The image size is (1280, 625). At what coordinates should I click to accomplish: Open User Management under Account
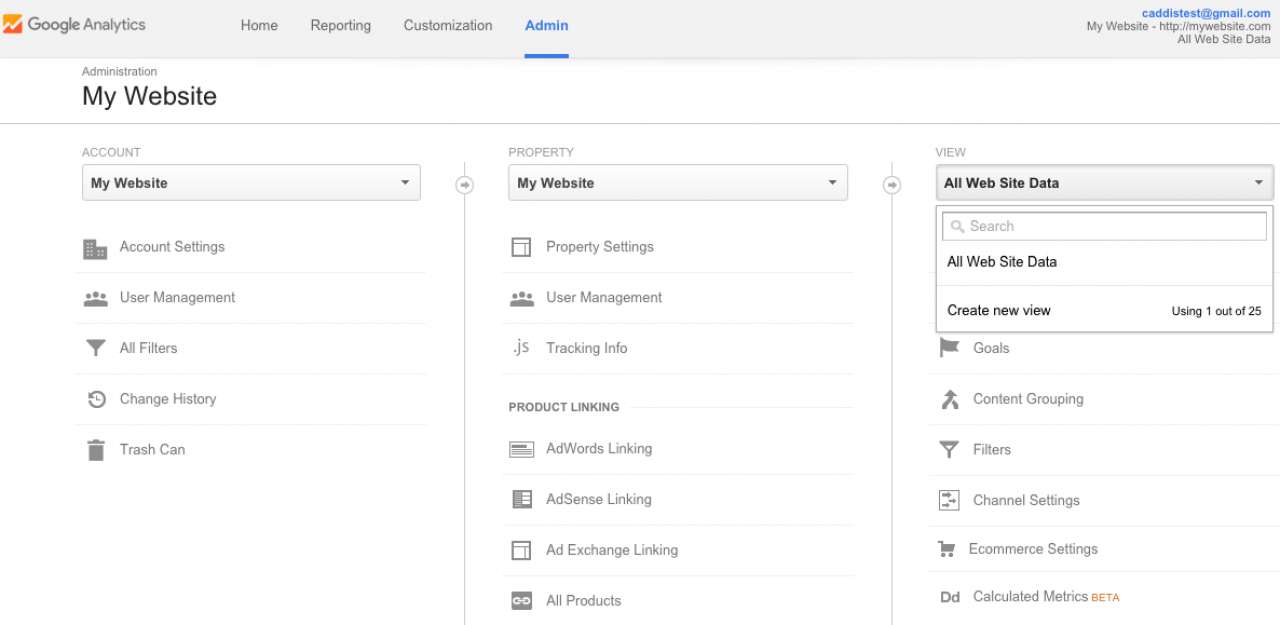(x=177, y=298)
